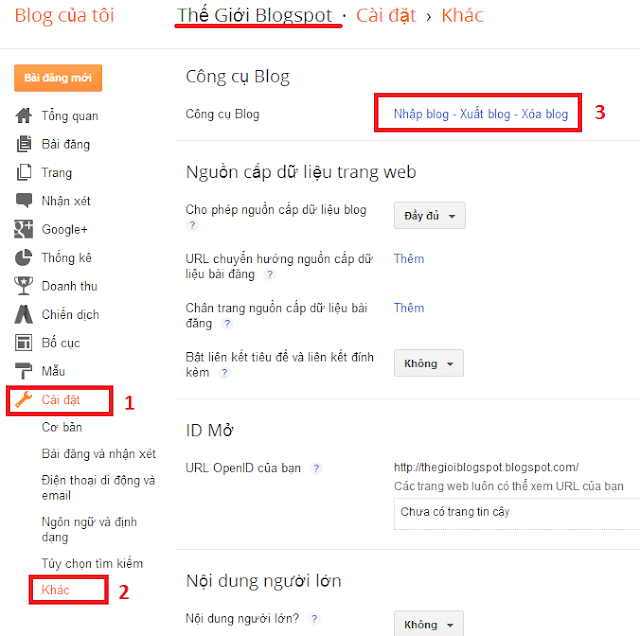Click Thêm for URL chuyển hướng nguồn cấp
Image resolution: width=640 pixels, height=636 pixels.
(409, 258)
